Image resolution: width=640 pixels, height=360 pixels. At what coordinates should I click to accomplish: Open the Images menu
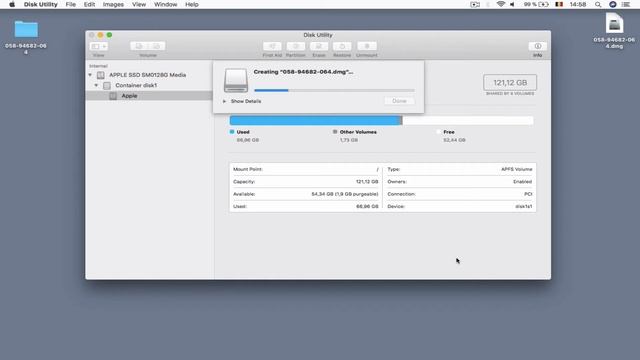(x=113, y=4)
